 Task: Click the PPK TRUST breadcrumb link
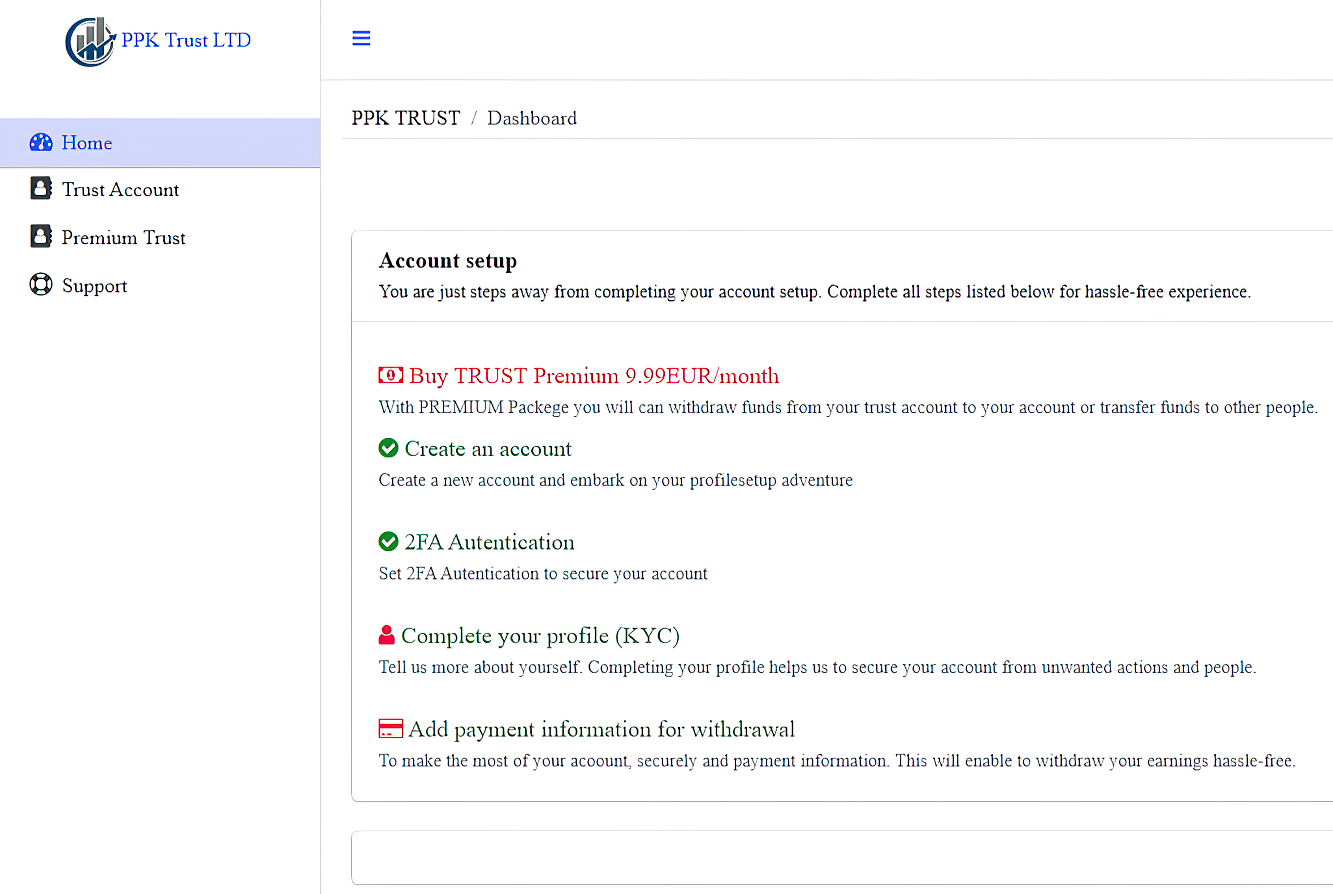pyautogui.click(x=405, y=118)
